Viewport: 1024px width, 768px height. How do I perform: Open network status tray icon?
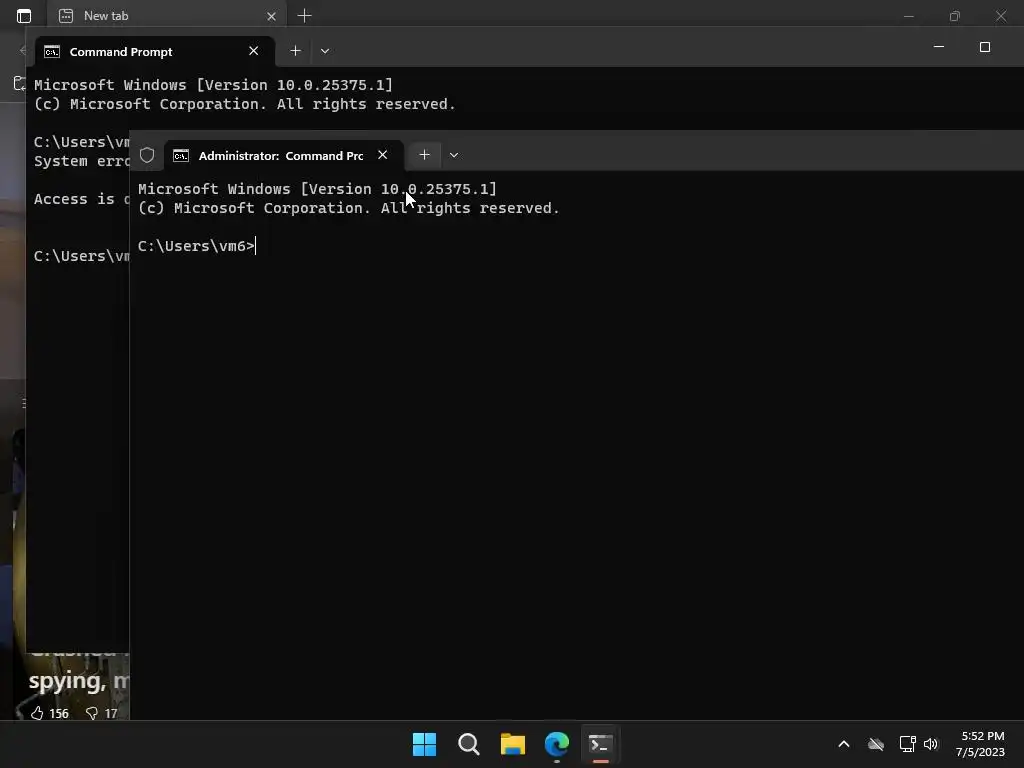click(907, 744)
